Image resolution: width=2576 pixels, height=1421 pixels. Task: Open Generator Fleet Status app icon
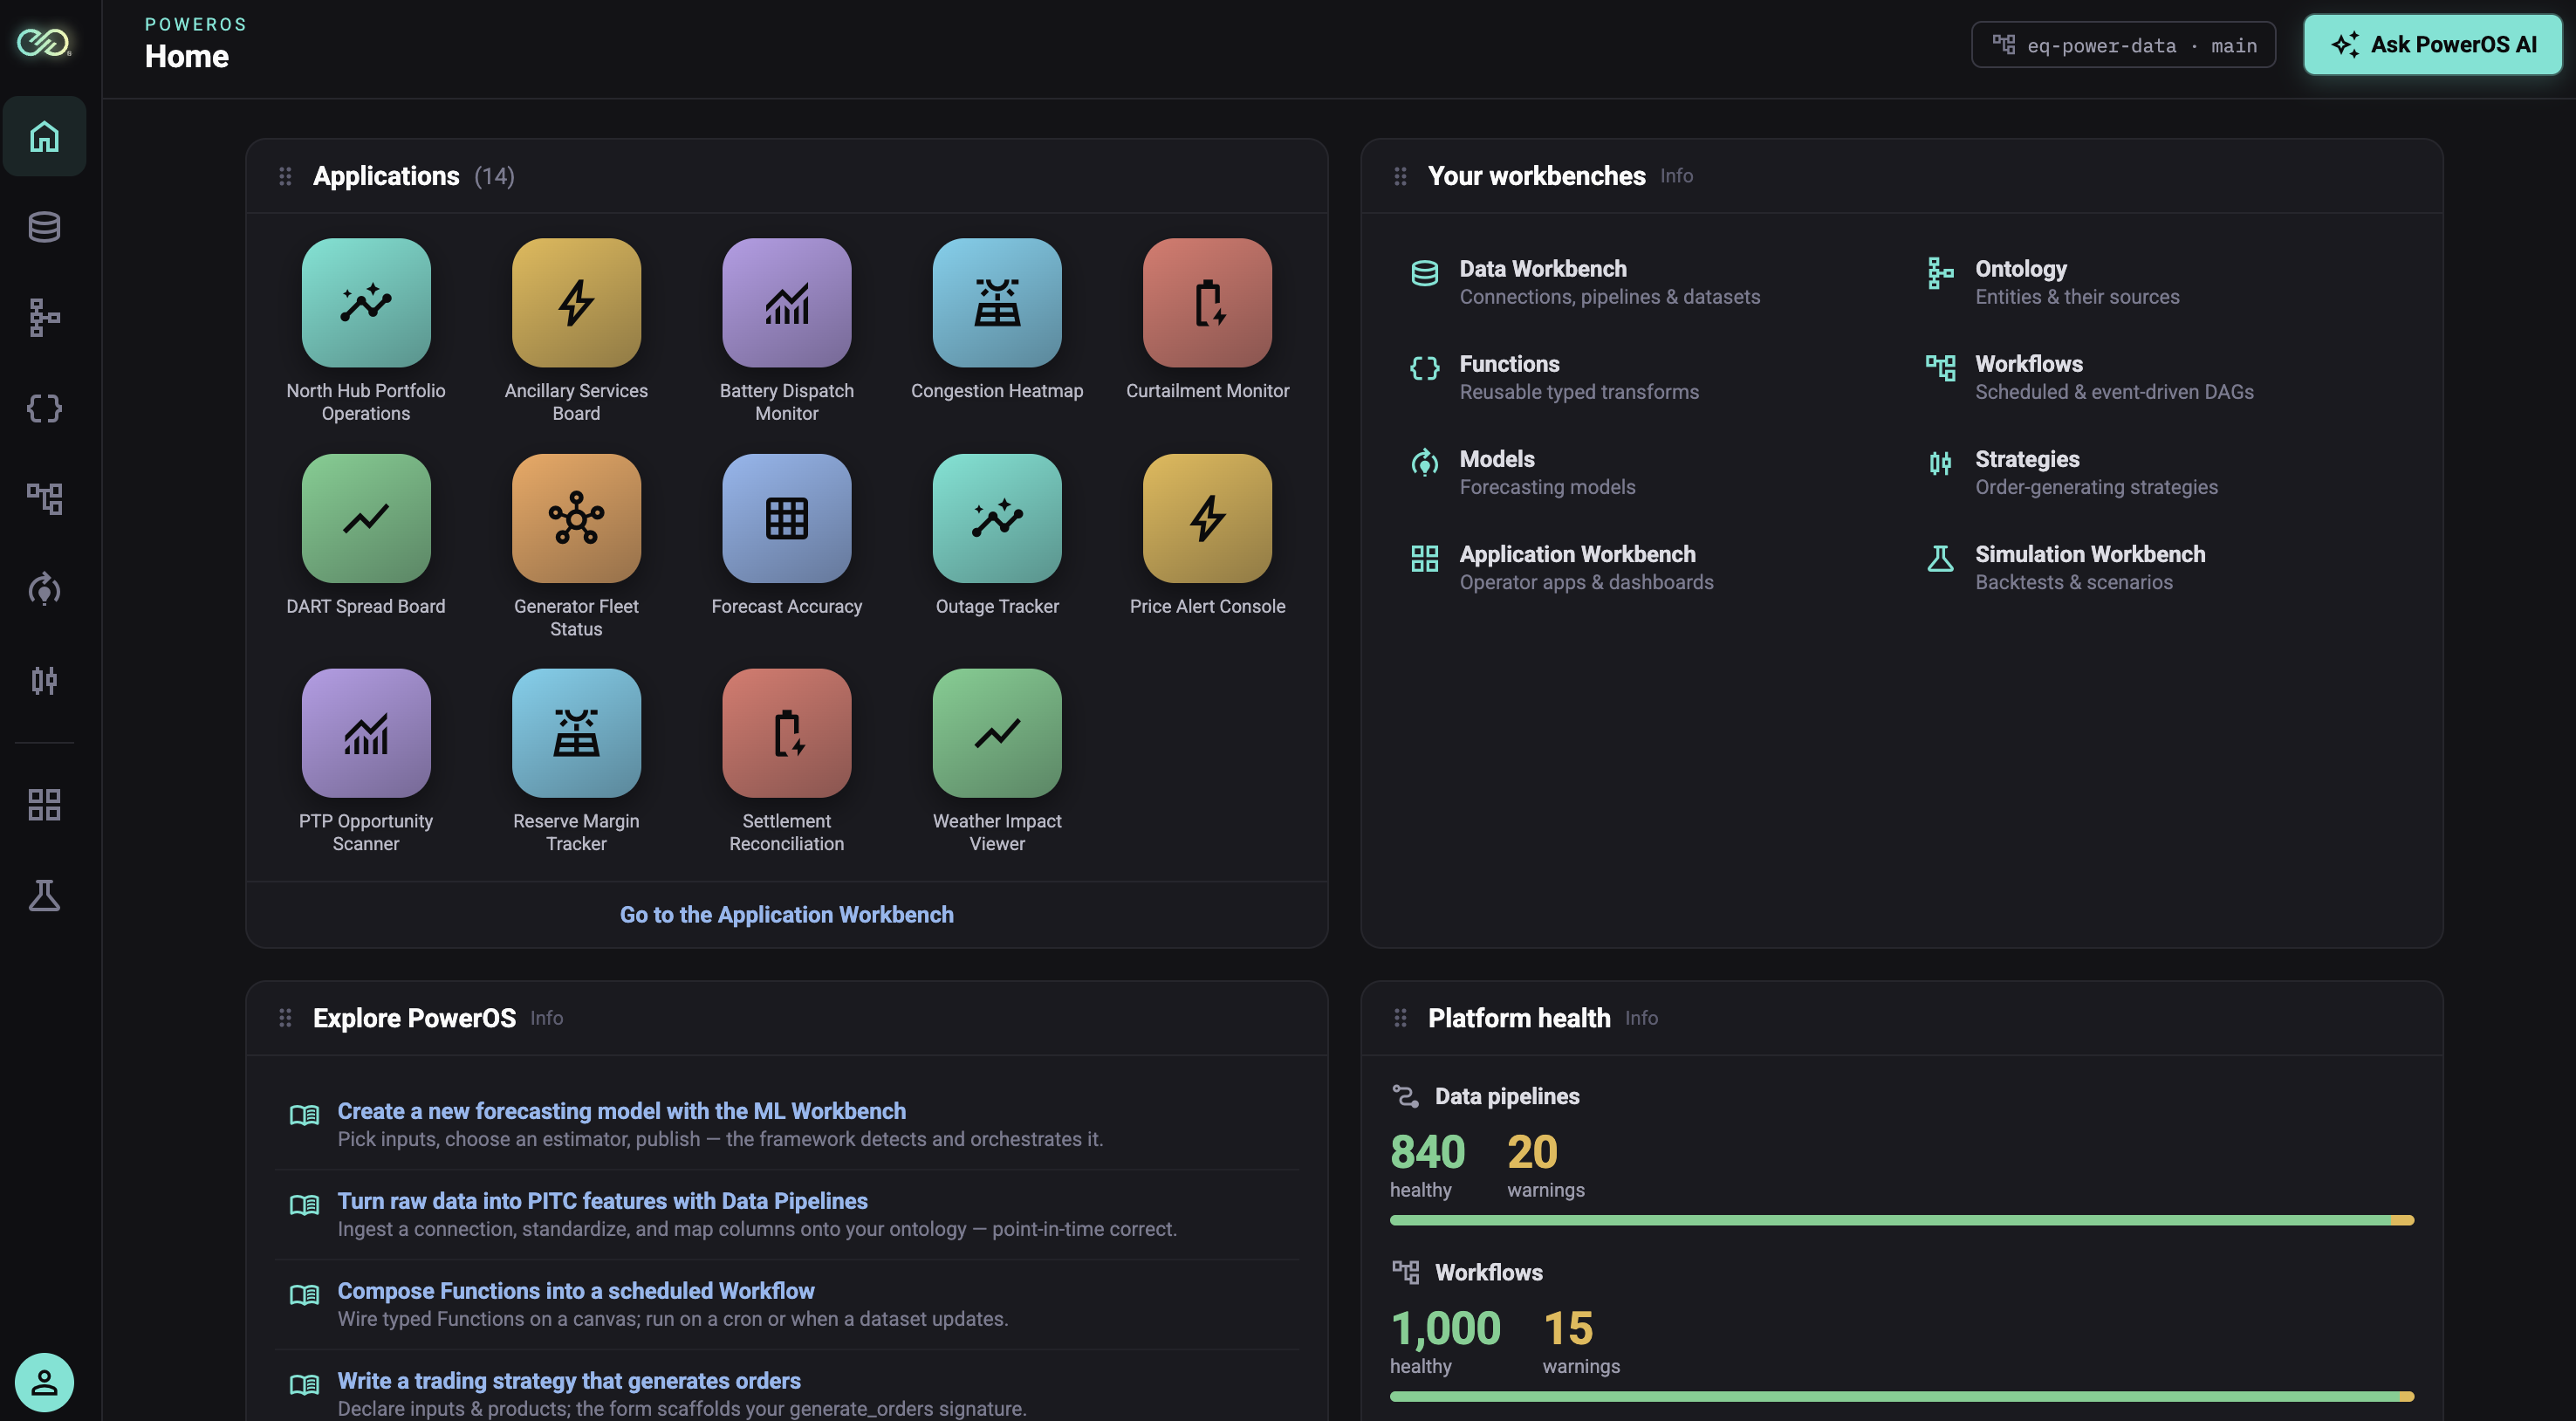coord(576,518)
